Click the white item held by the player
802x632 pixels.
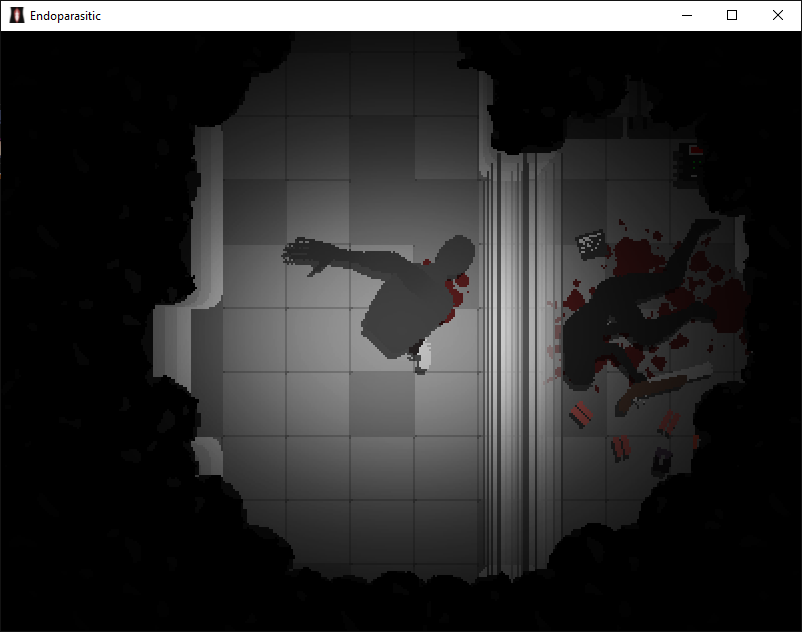pos(423,356)
